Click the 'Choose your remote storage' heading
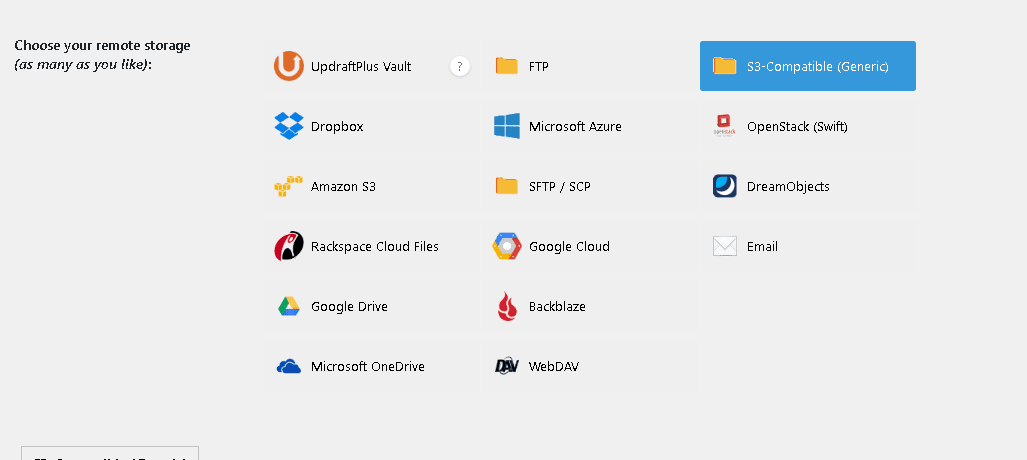Viewport: 1027px width, 460px height. point(102,46)
